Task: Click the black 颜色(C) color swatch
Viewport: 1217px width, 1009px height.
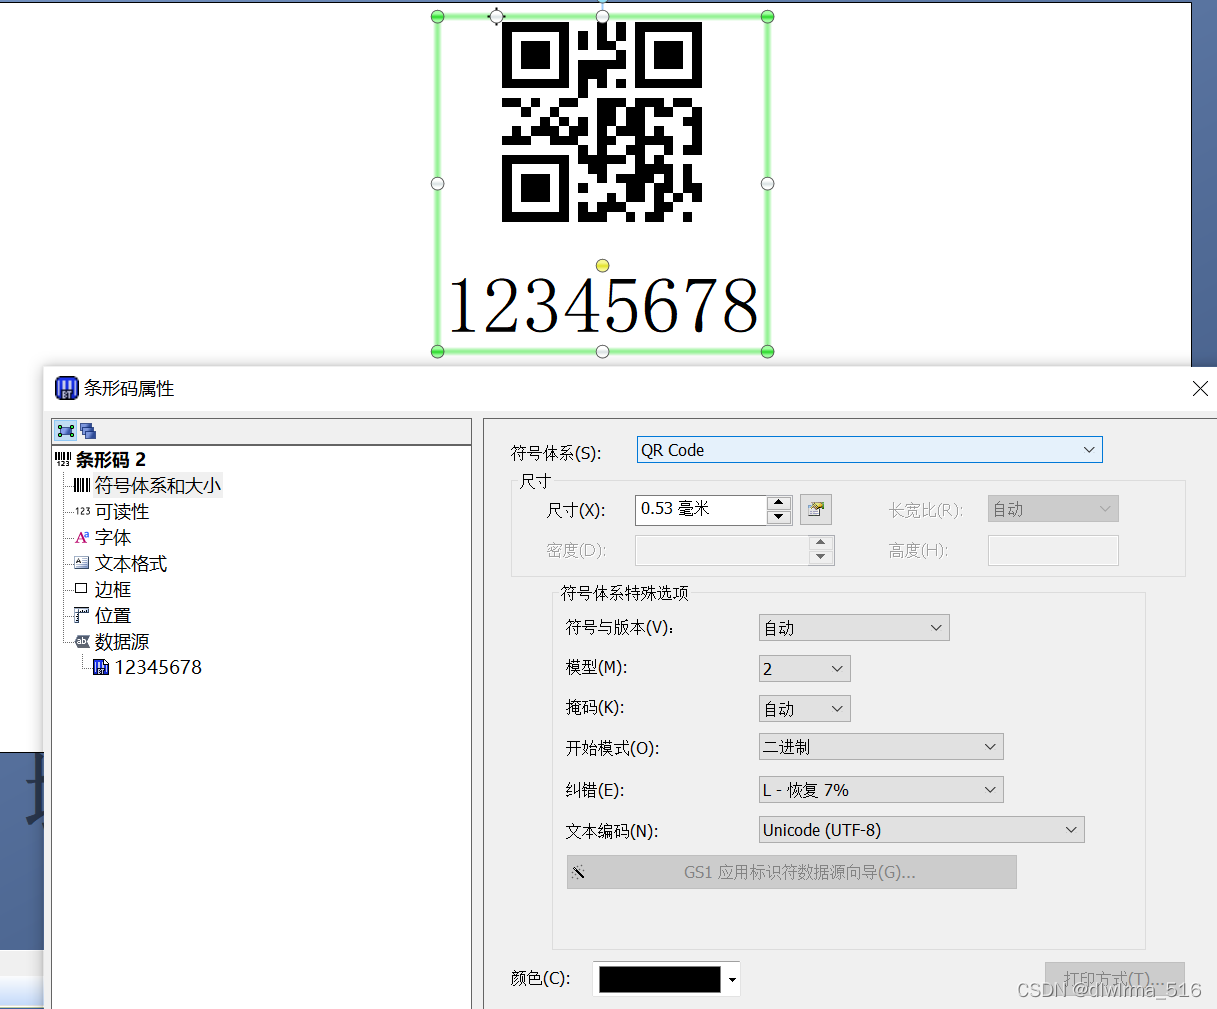Action: pyautogui.click(x=660, y=979)
